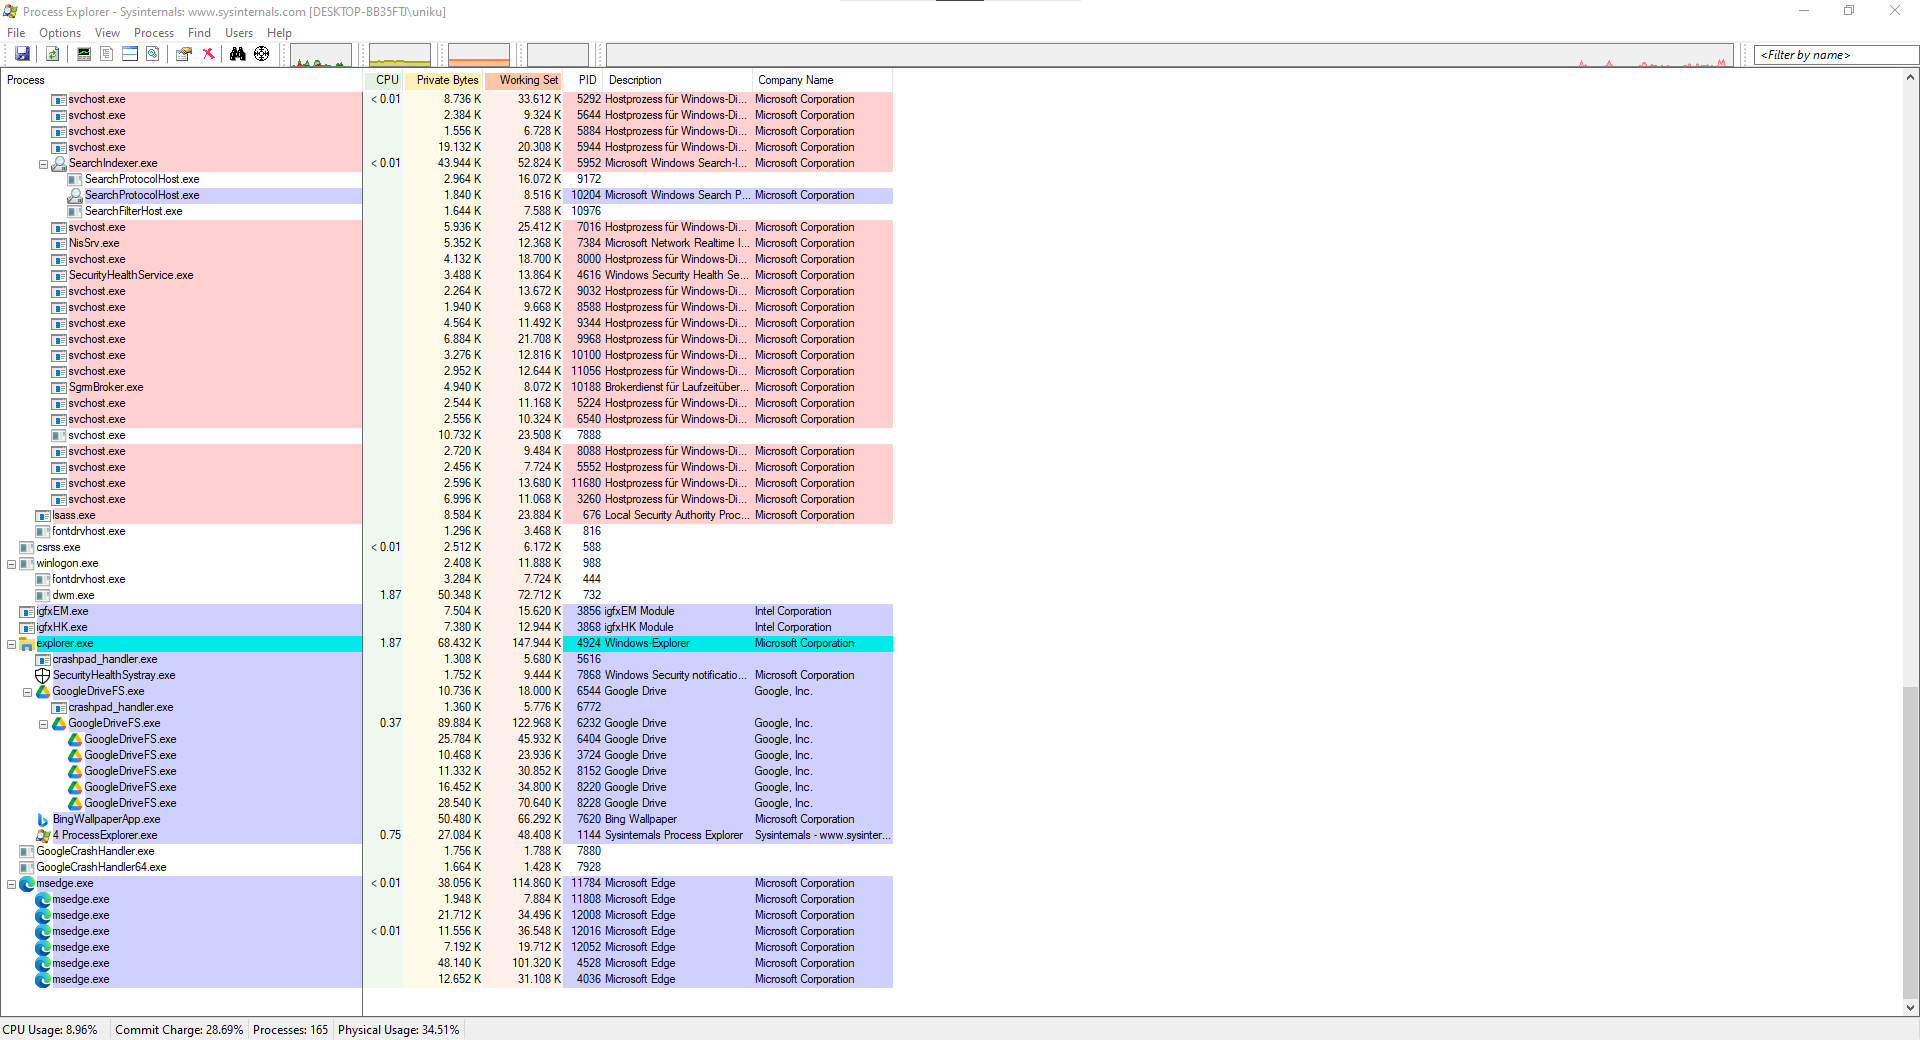Click the icon next to SgrmBroker.exe
Viewport: 1920px width, 1040px height.
pyautogui.click(x=59, y=388)
